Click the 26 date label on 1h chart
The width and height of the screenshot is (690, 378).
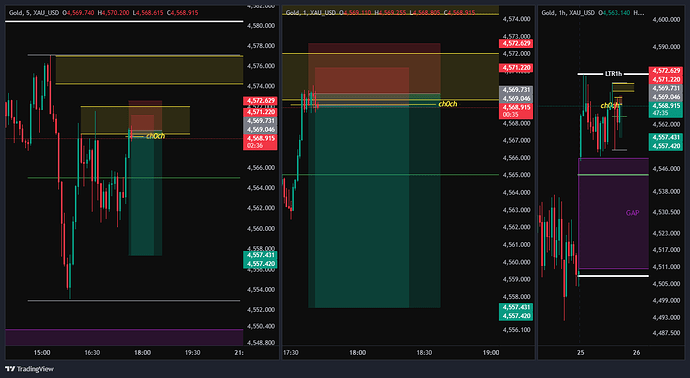tap(636, 352)
